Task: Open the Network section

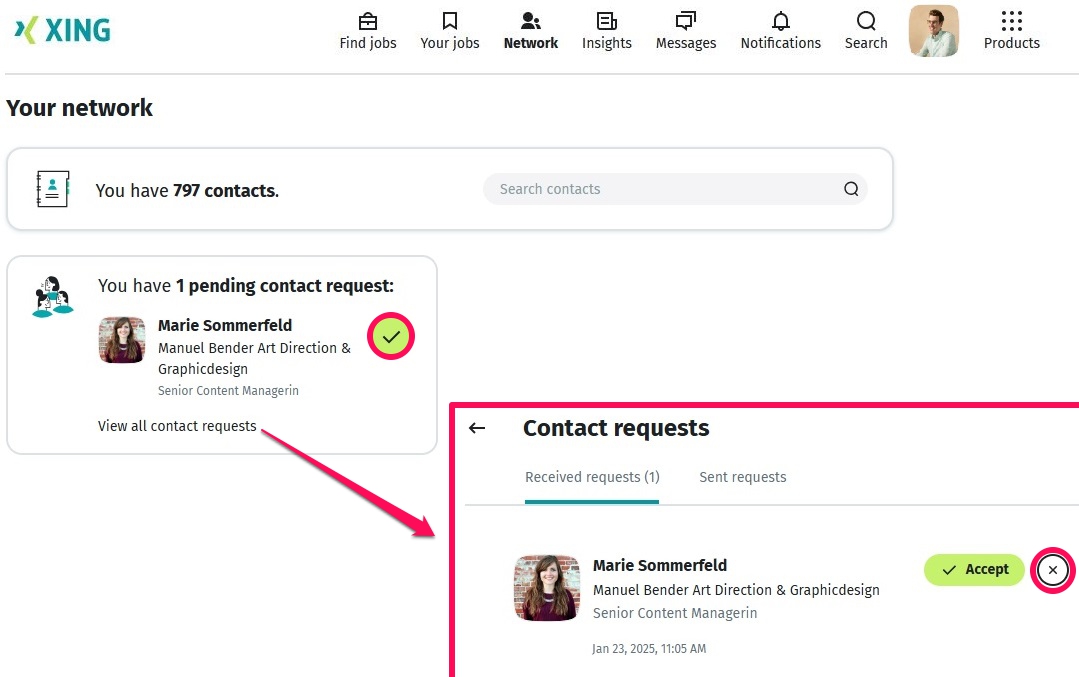Action: pos(530,30)
